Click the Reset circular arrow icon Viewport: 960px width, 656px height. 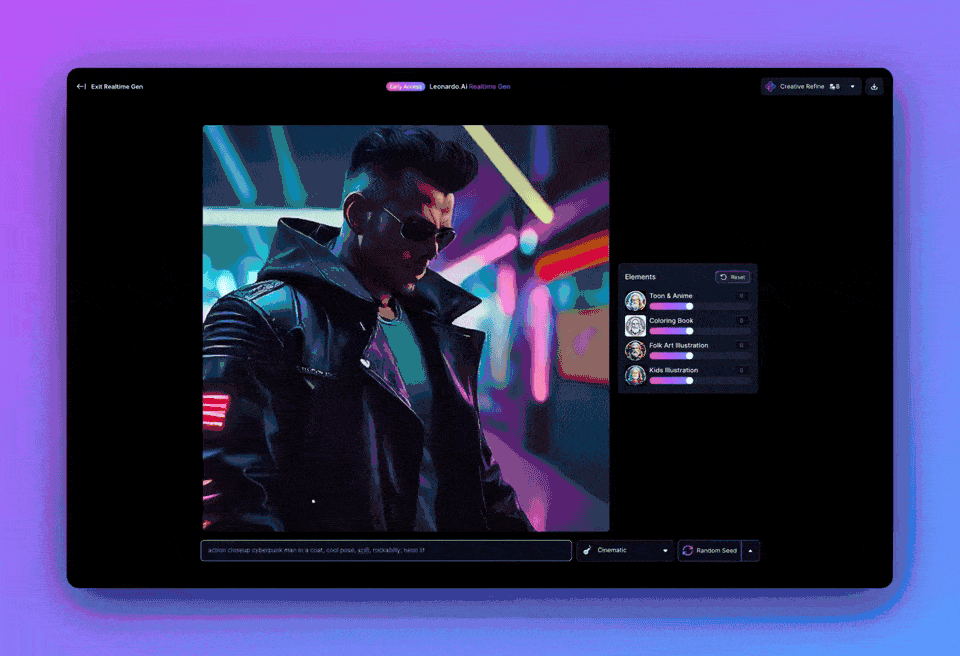click(x=723, y=277)
